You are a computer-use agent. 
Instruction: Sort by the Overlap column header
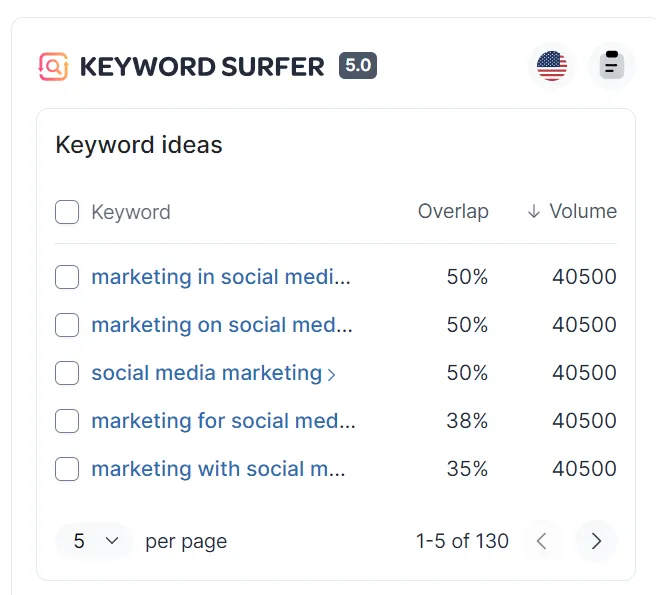453,211
